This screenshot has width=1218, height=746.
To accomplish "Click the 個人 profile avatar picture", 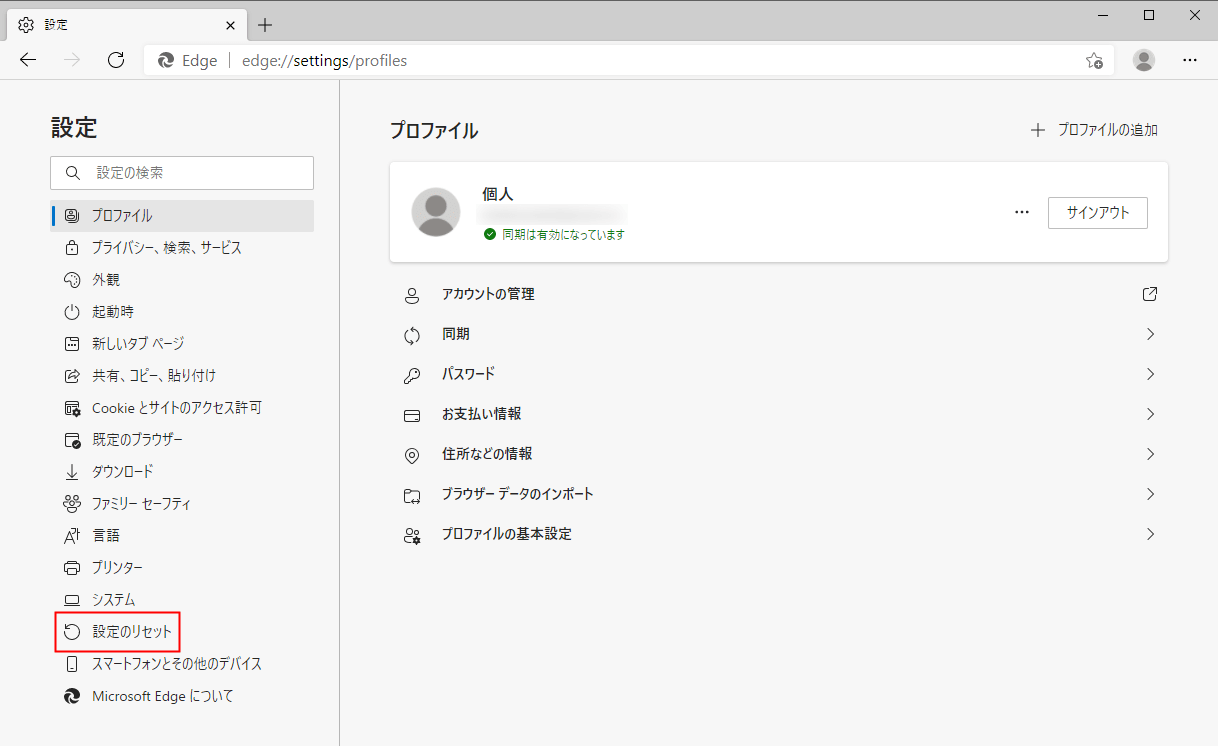I will [x=436, y=212].
